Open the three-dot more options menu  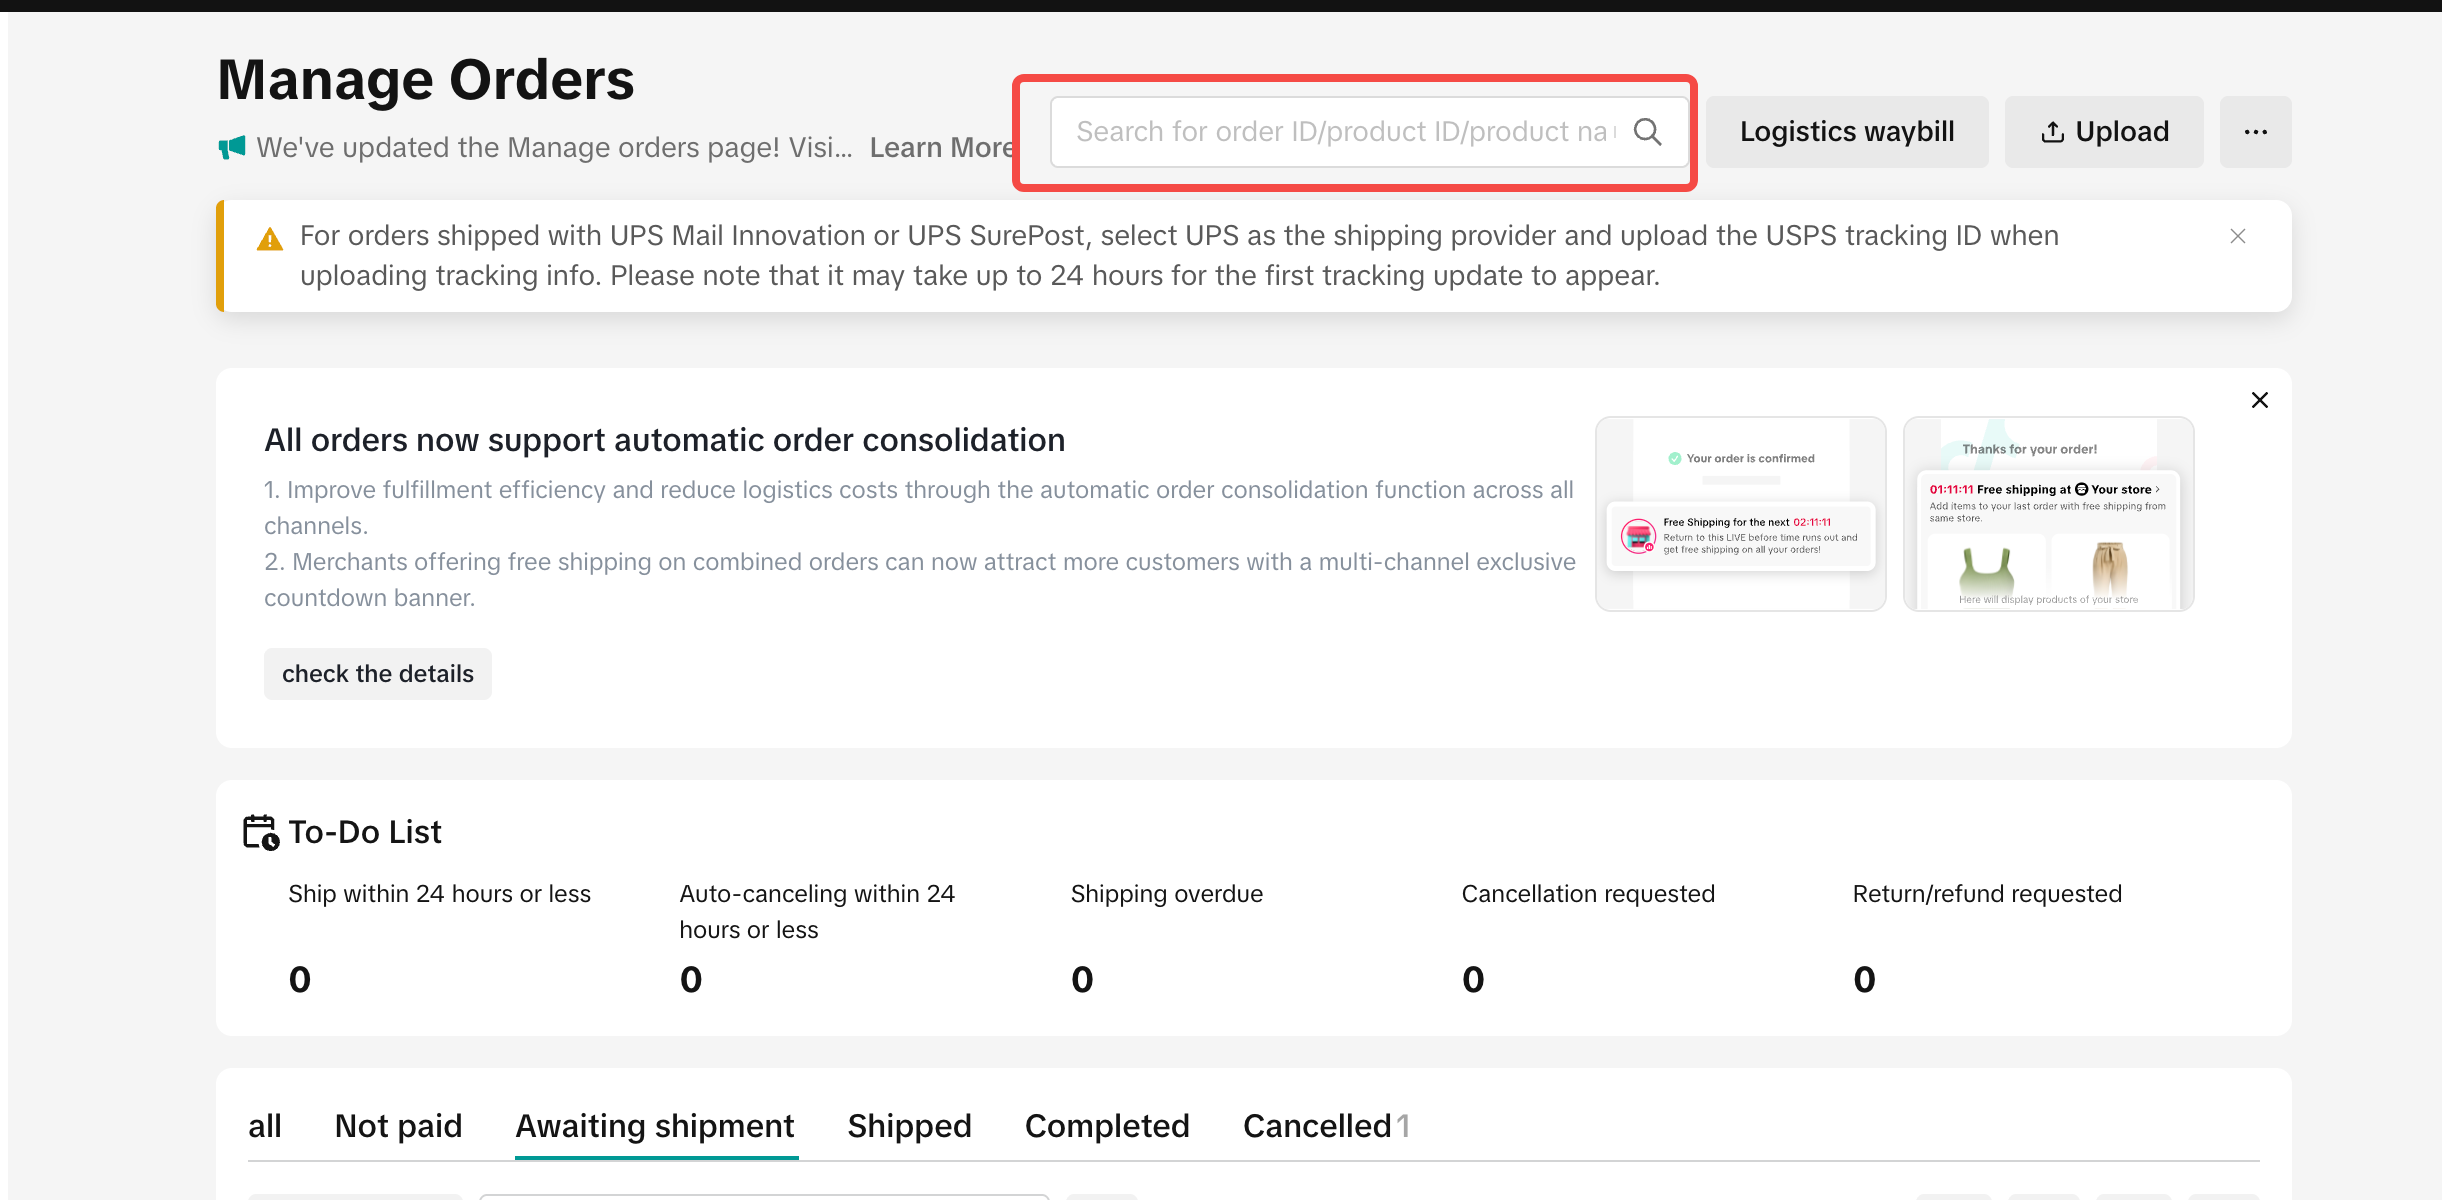pyautogui.click(x=2255, y=132)
